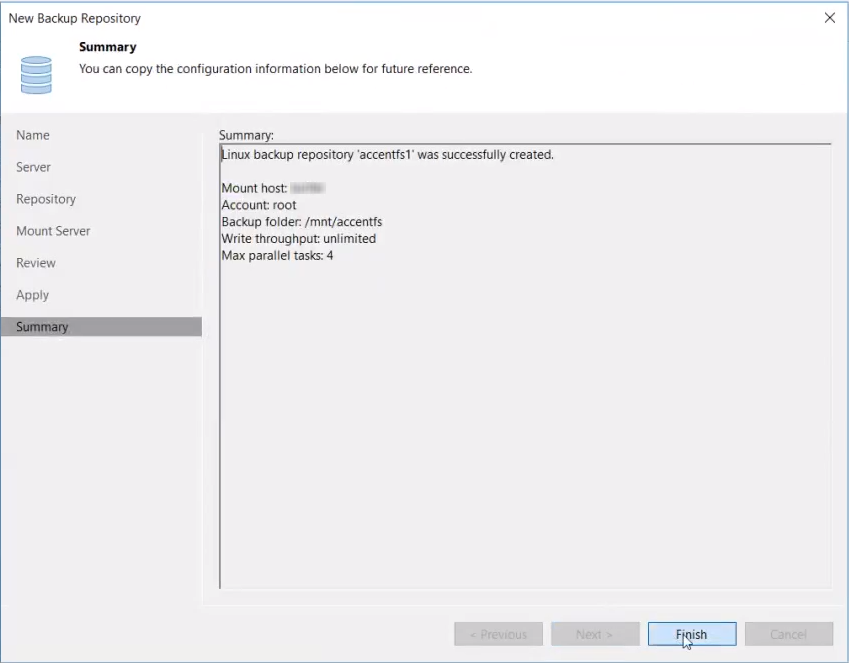Click the greyed-out Next button
The width and height of the screenshot is (849, 663).
pos(594,634)
